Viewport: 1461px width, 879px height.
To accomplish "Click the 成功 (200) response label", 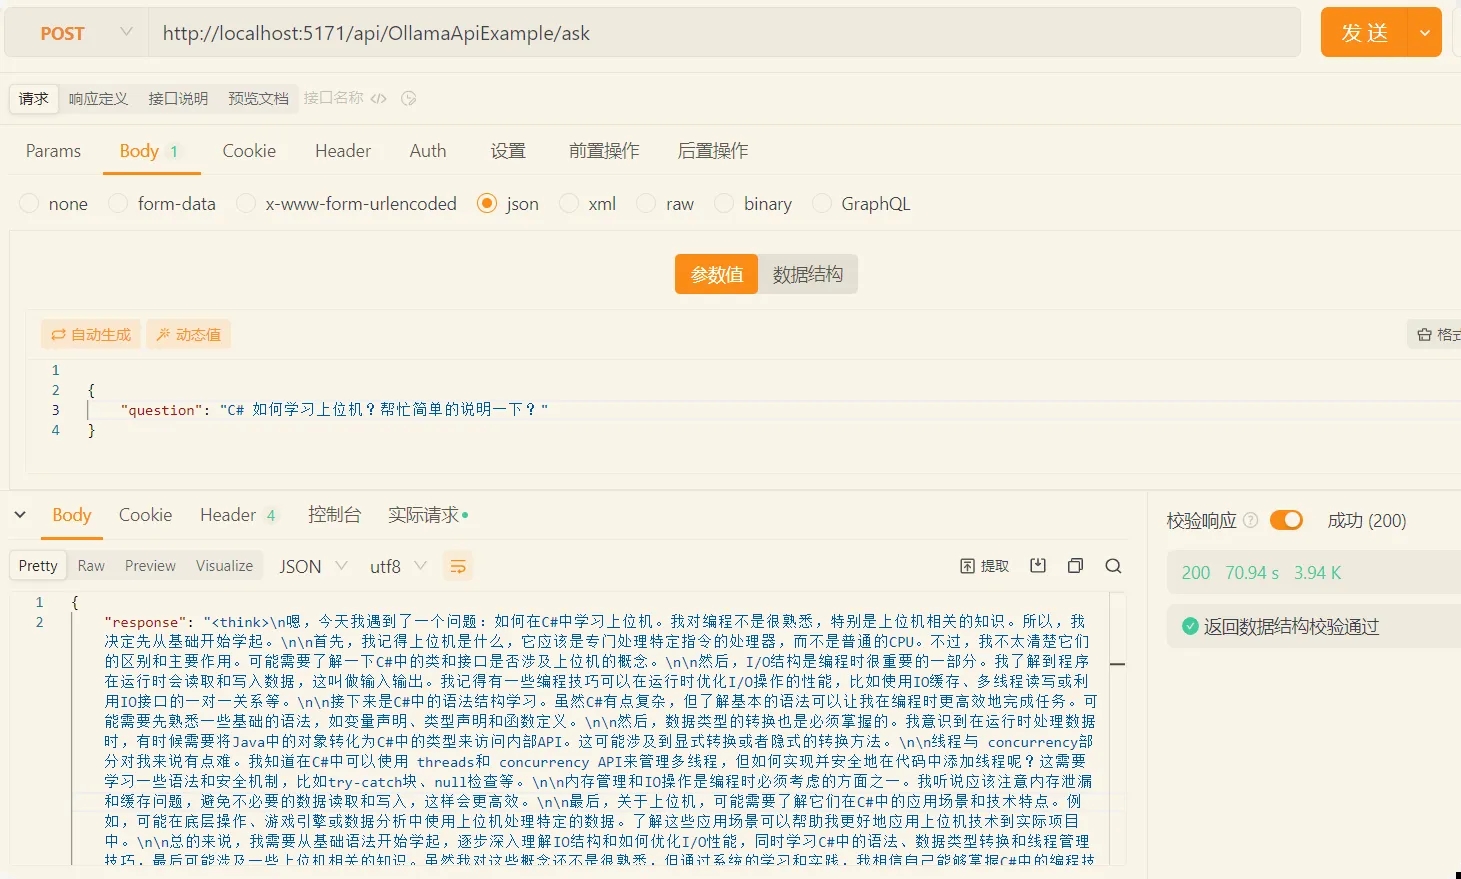I will (1367, 521).
